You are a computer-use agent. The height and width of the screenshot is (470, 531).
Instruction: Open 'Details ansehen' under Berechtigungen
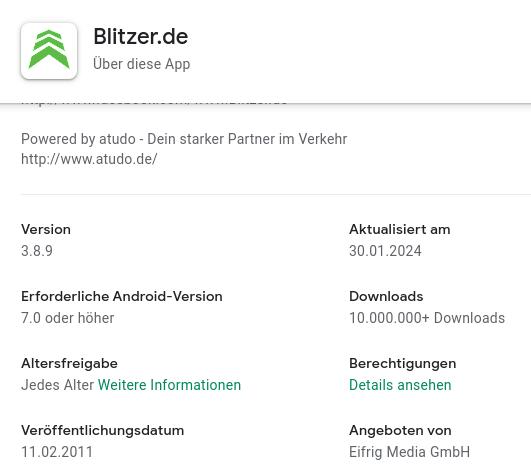[400, 385]
